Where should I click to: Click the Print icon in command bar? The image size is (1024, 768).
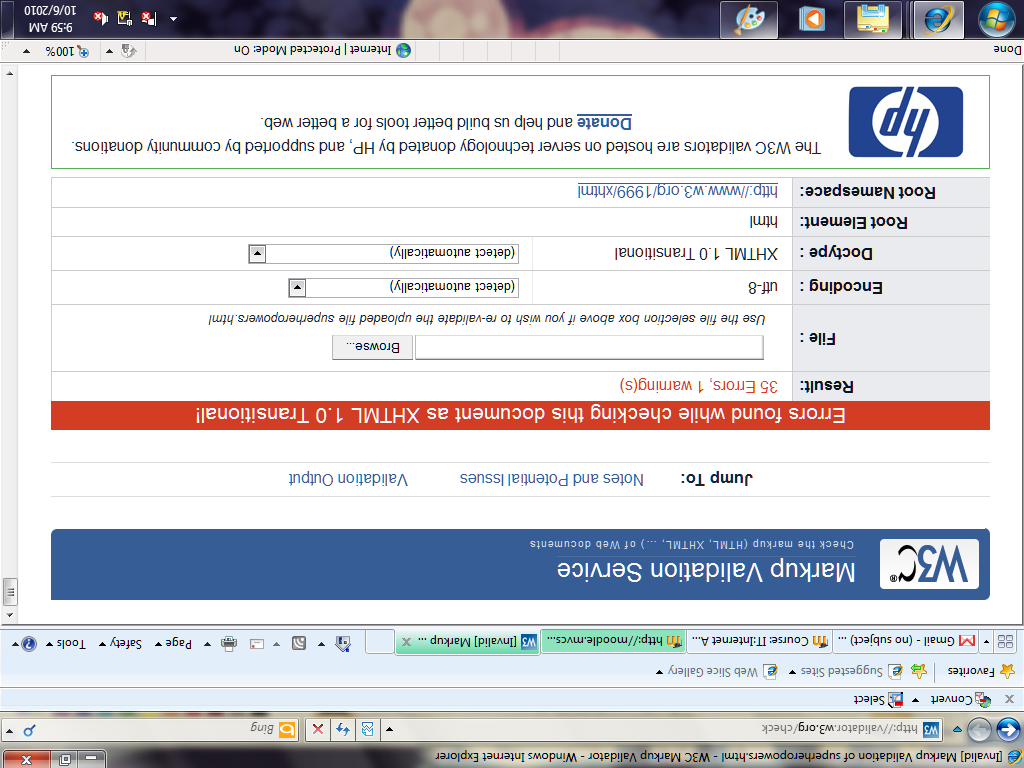pyautogui.click(x=228, y=643)
